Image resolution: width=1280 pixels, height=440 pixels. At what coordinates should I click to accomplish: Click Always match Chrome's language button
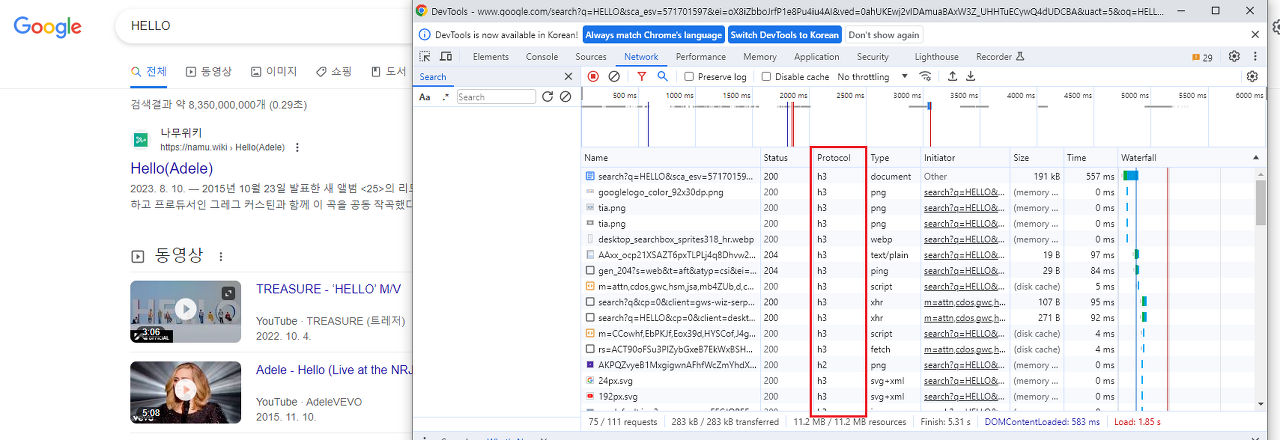pyautogui.click(x=654, y=35)
